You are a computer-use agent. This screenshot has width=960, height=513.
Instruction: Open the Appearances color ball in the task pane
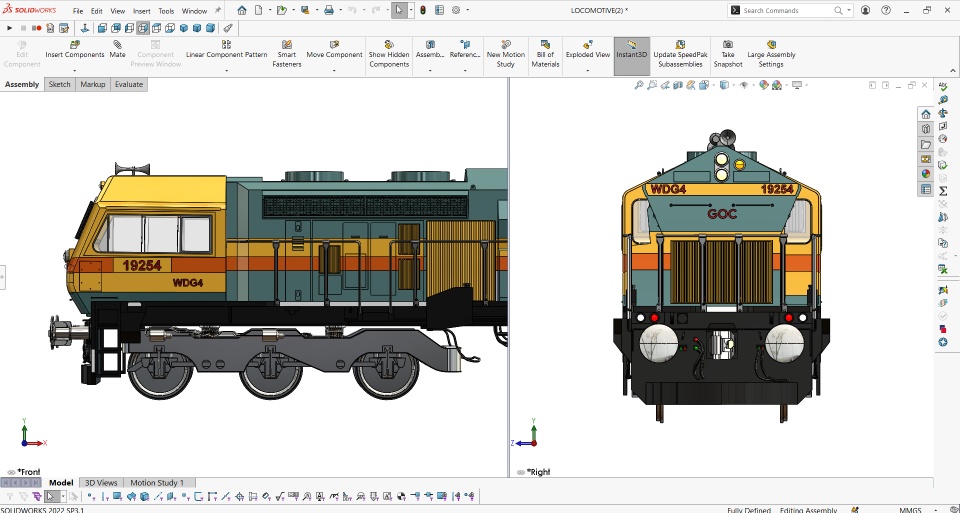point(926,173)
